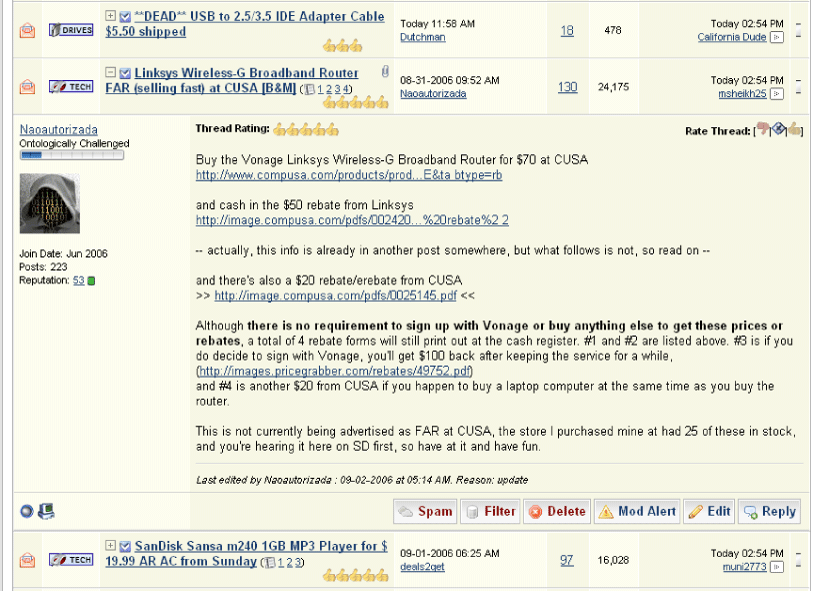The width and height of the screenshot is (820, 591).
Task: Rate the thread with the thumbs up icon
Action: (794, 129)
